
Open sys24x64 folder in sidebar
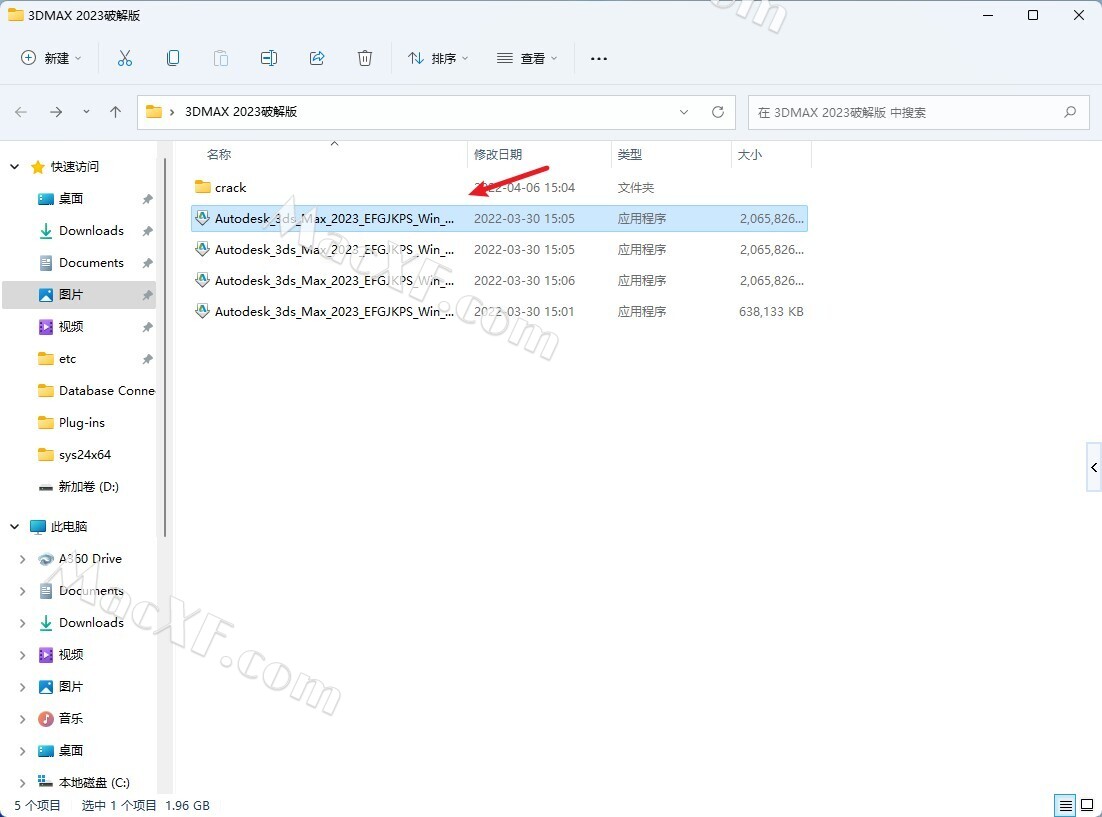(x=84, y=455)
